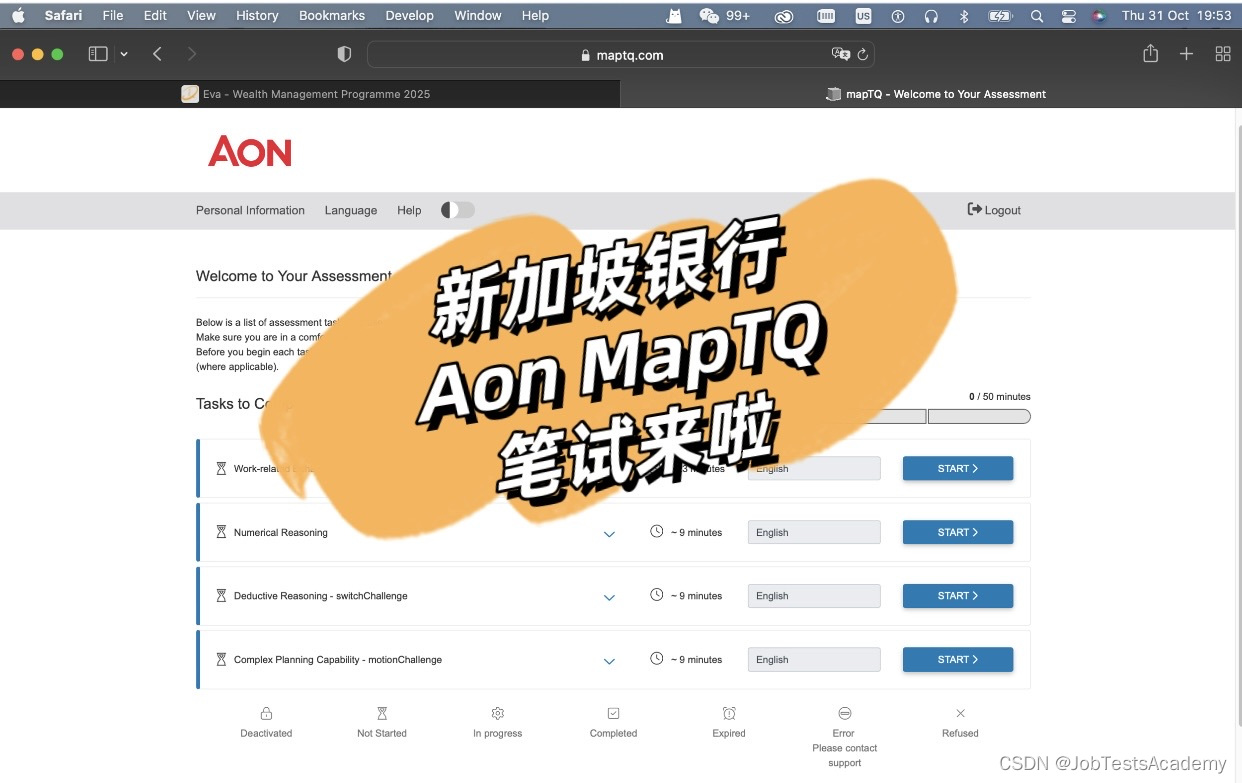This screenshot has height=783, width=1242.
Task: Open the Edit menu
Action: pyautogui.click(x=155, y=15)
